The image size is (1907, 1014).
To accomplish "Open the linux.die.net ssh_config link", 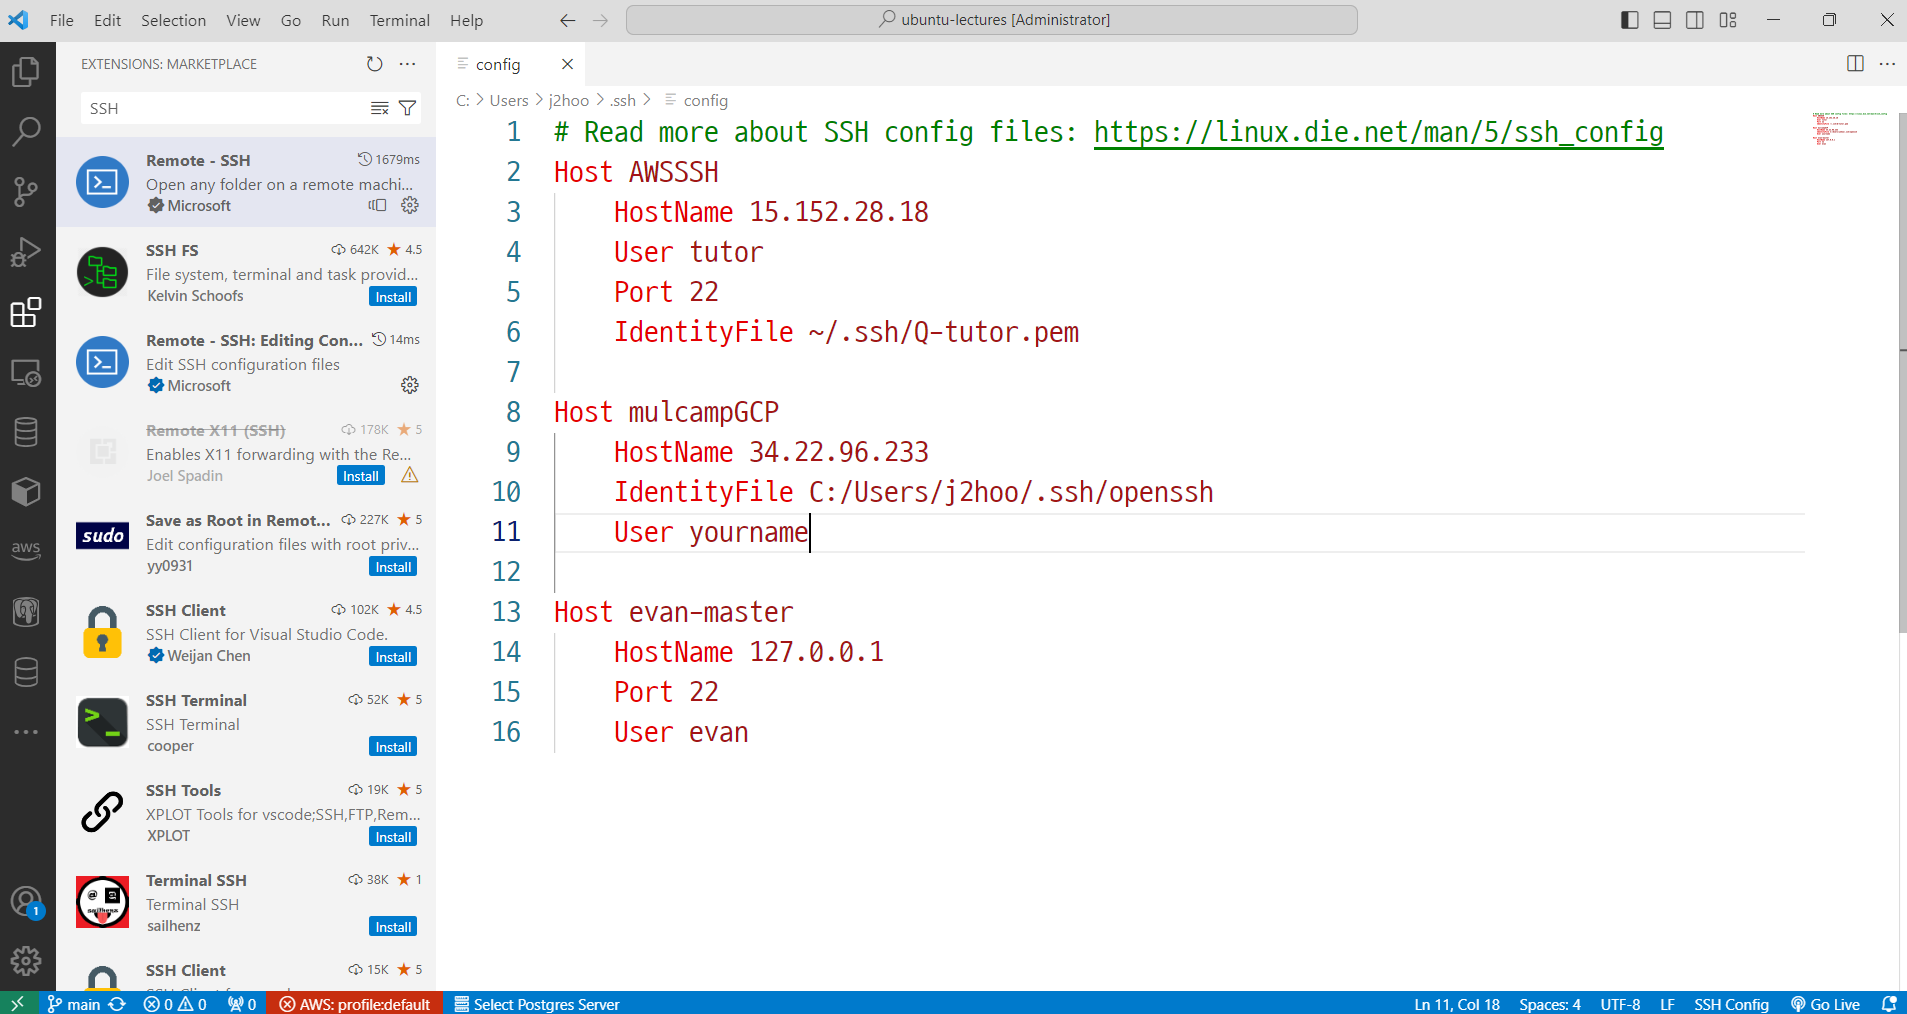I will coord(1378,132).
